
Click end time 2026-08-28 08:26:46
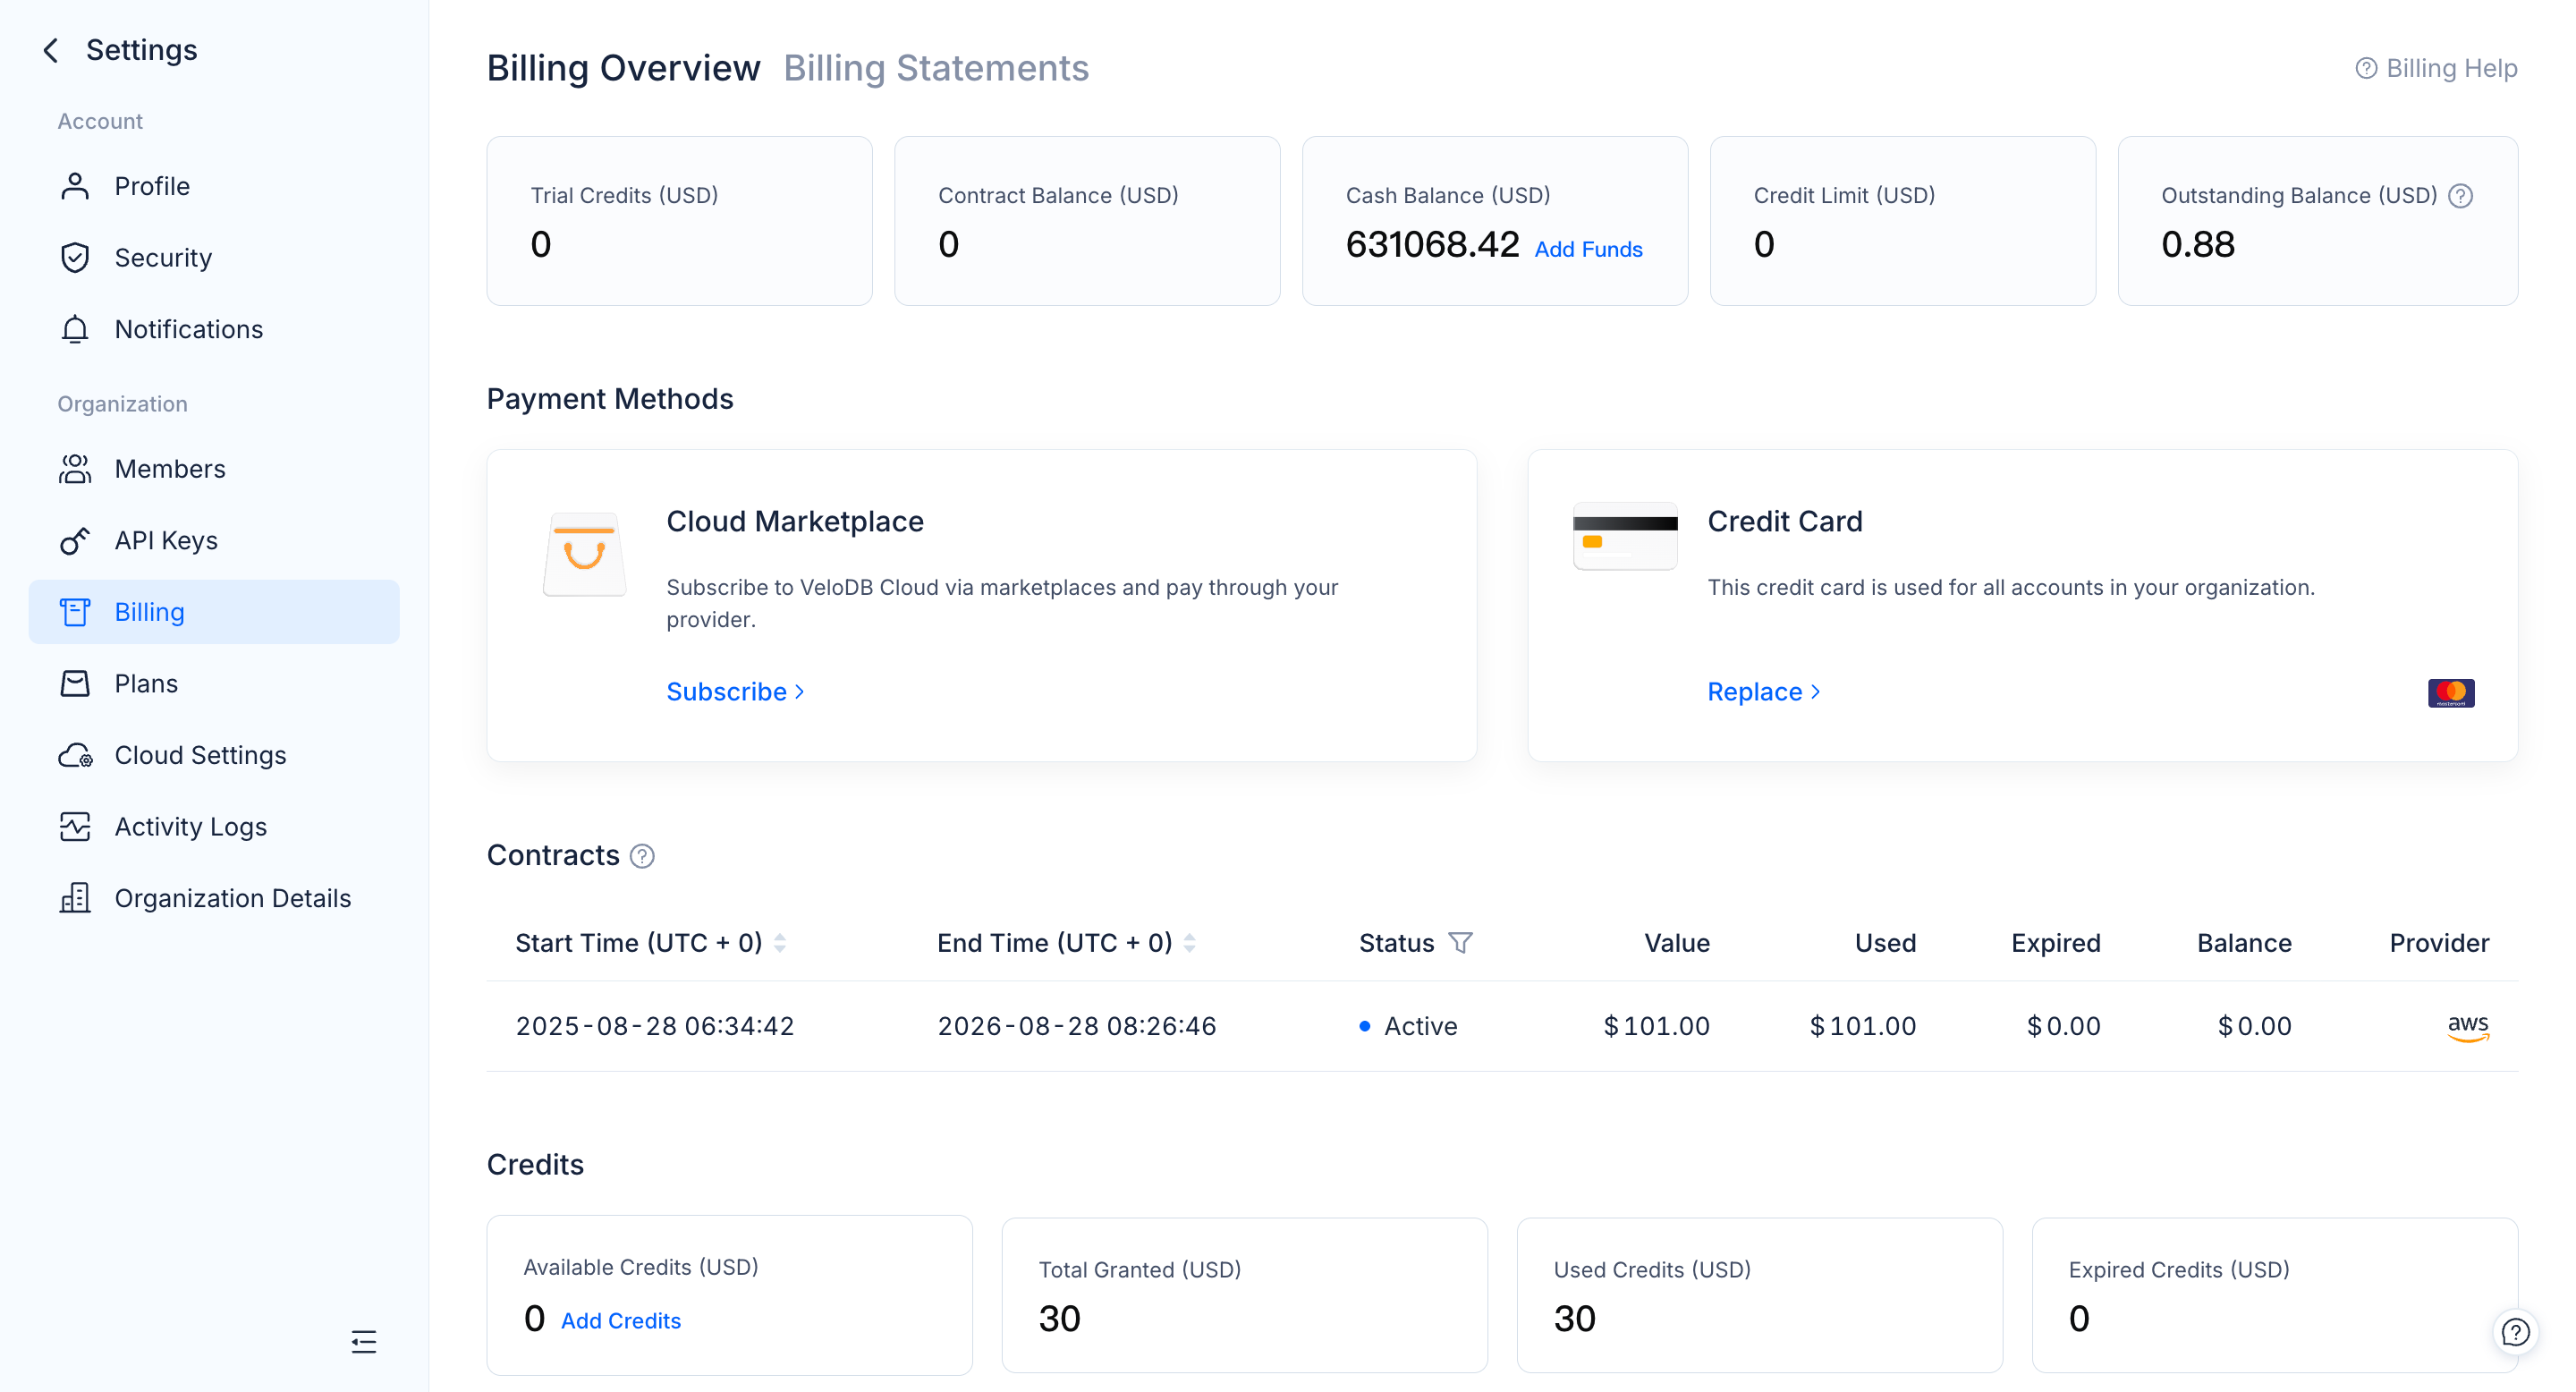point(1077,1027)
